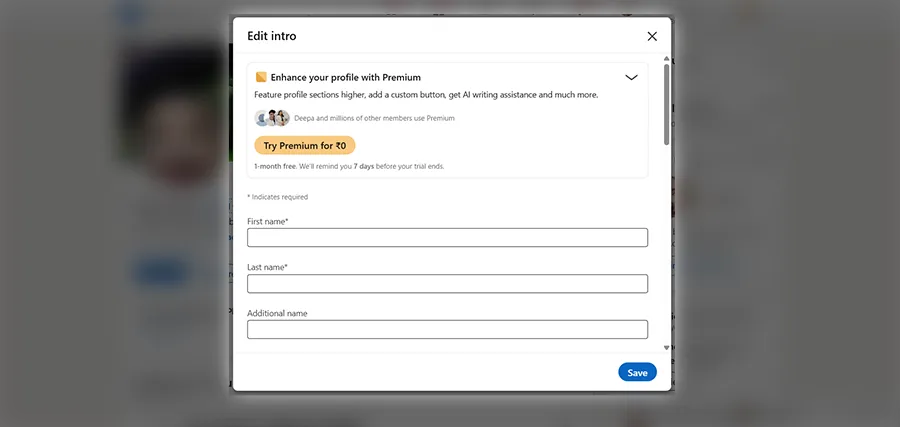The image size is (900, 427).
Task: Click the "Feature profile sections higher" description
Action: point(426,95)
